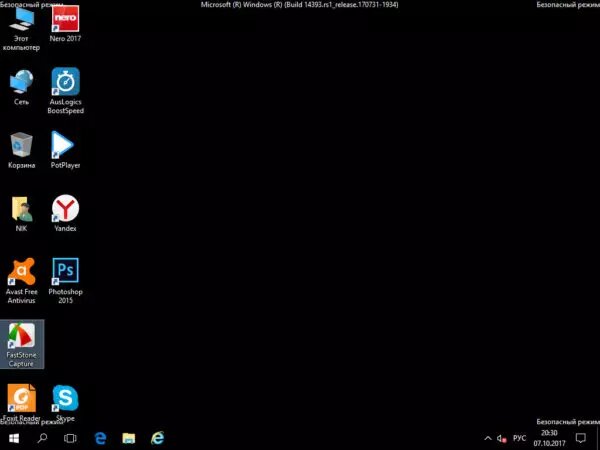Select the Skype desktop shortcut

(65, 403)
